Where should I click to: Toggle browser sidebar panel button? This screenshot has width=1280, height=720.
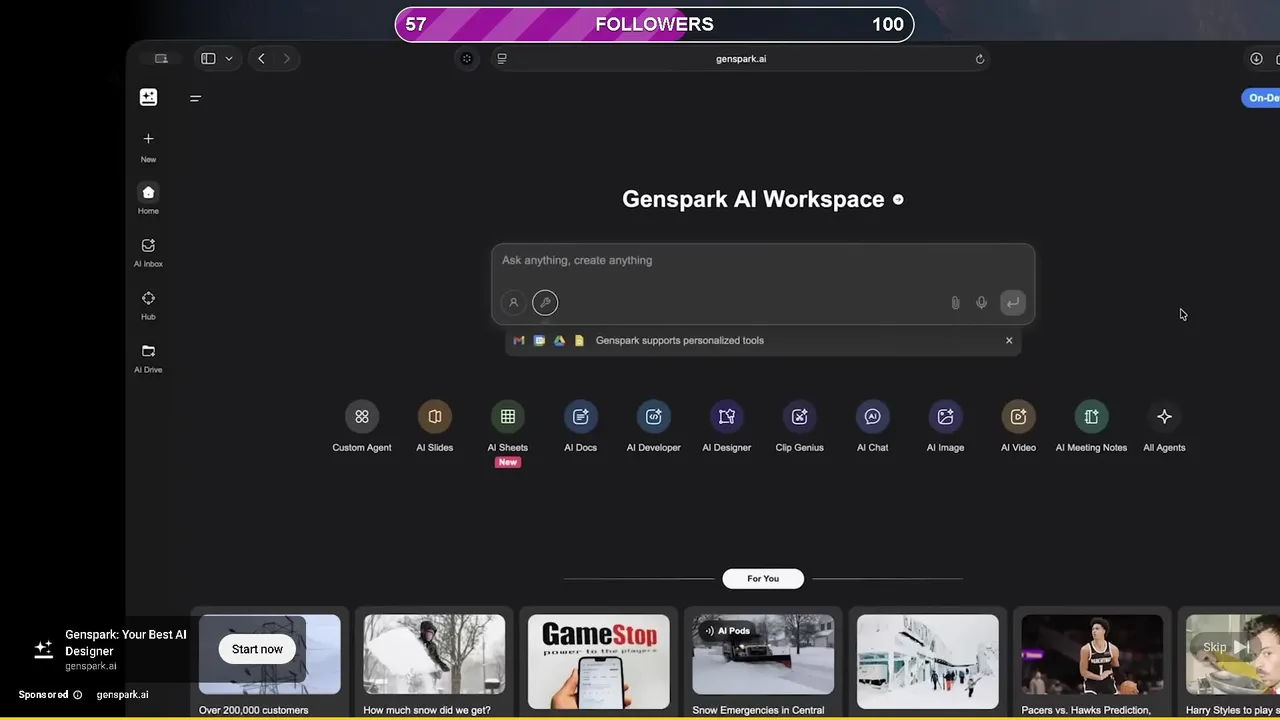208,59
